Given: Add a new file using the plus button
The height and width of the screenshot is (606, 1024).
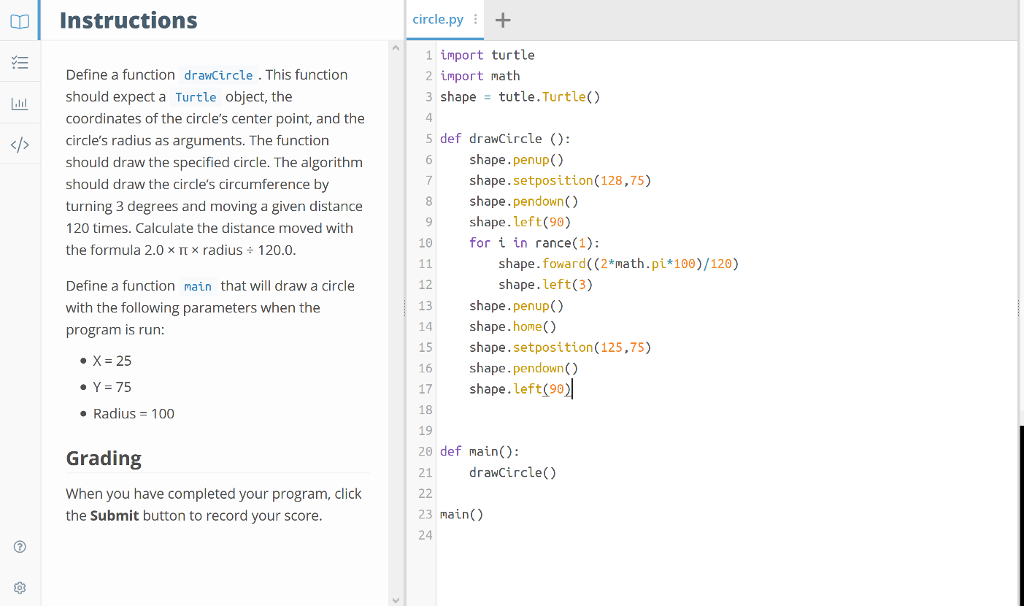Looking at the screenshot, I should (x=502, y=19).
